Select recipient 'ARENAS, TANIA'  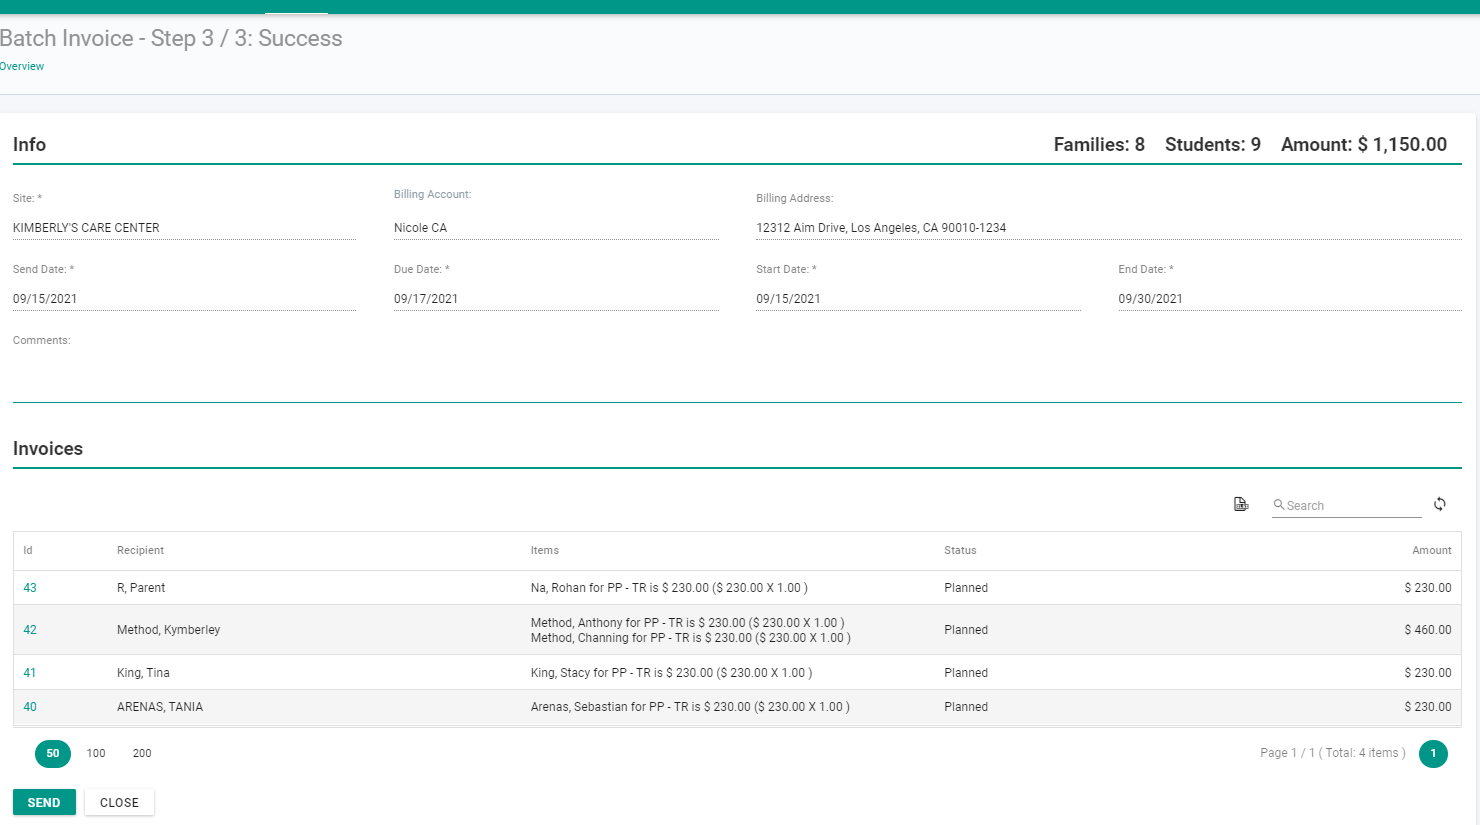click(160, 707)
